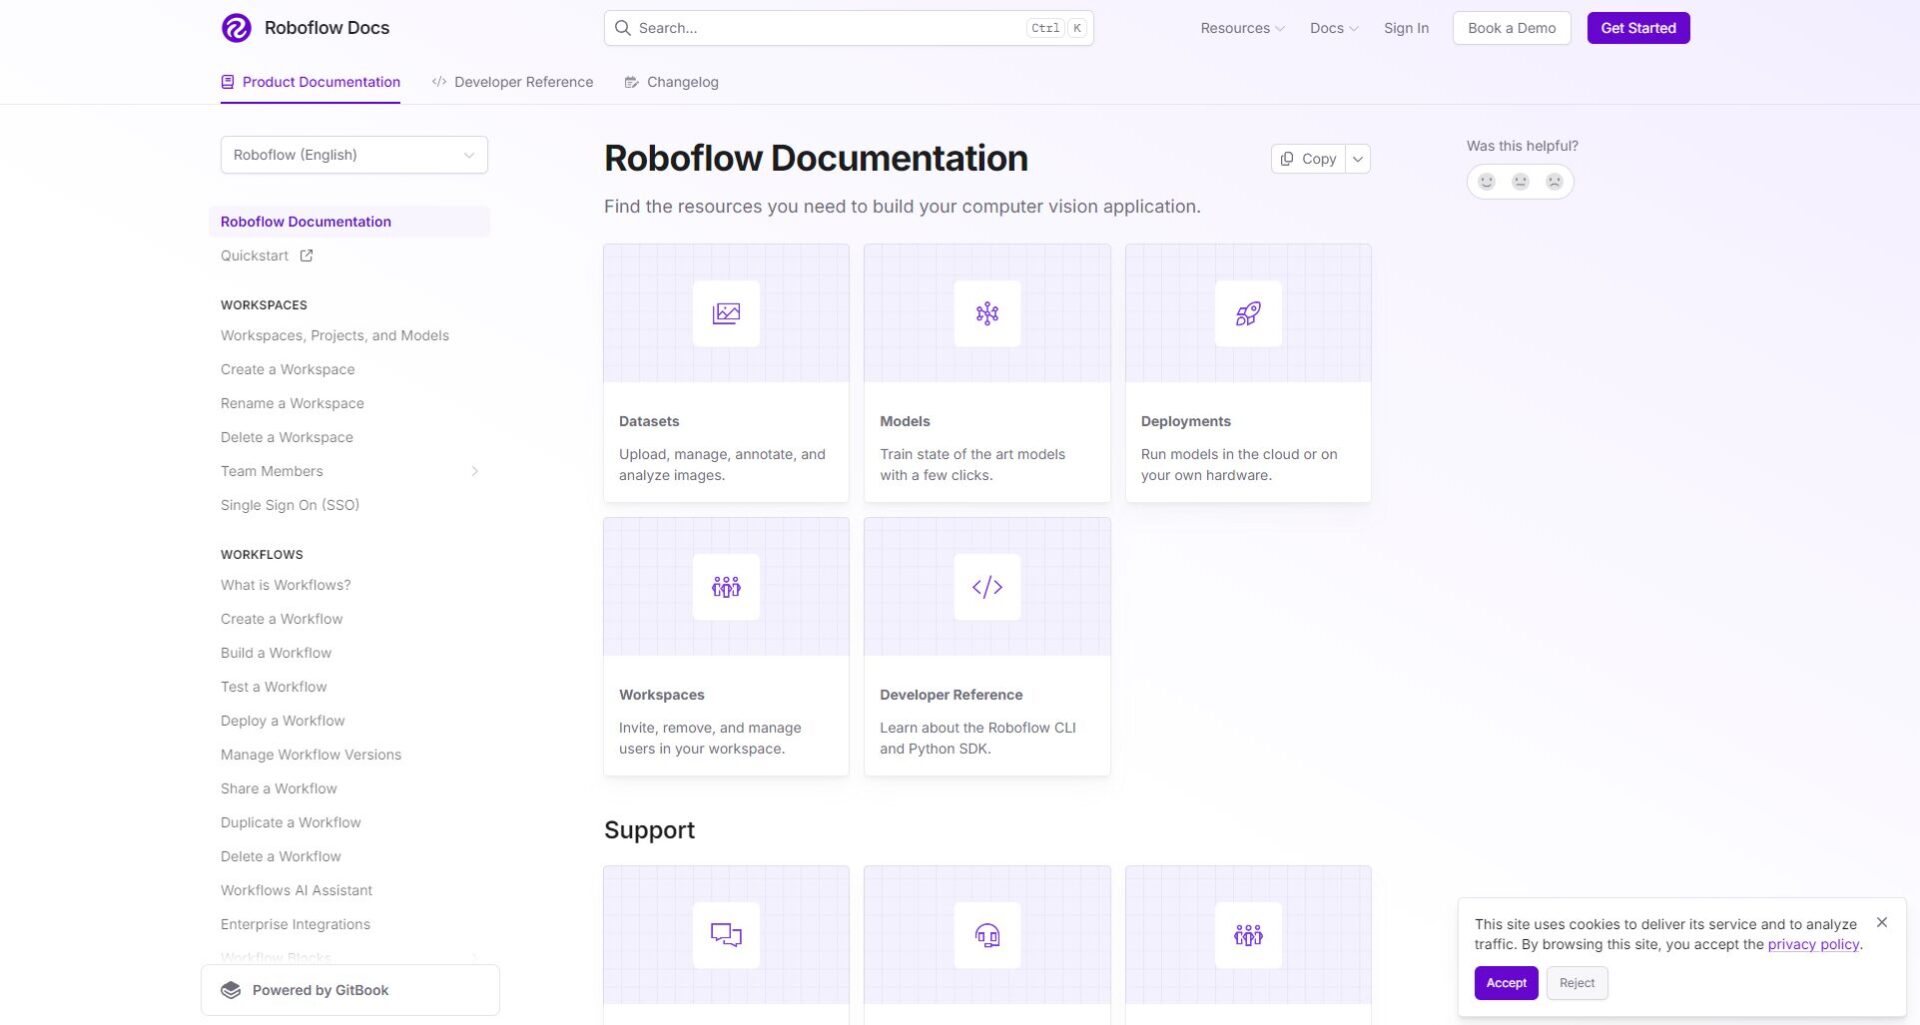Switch to the Changelog tab

(671, 82)
